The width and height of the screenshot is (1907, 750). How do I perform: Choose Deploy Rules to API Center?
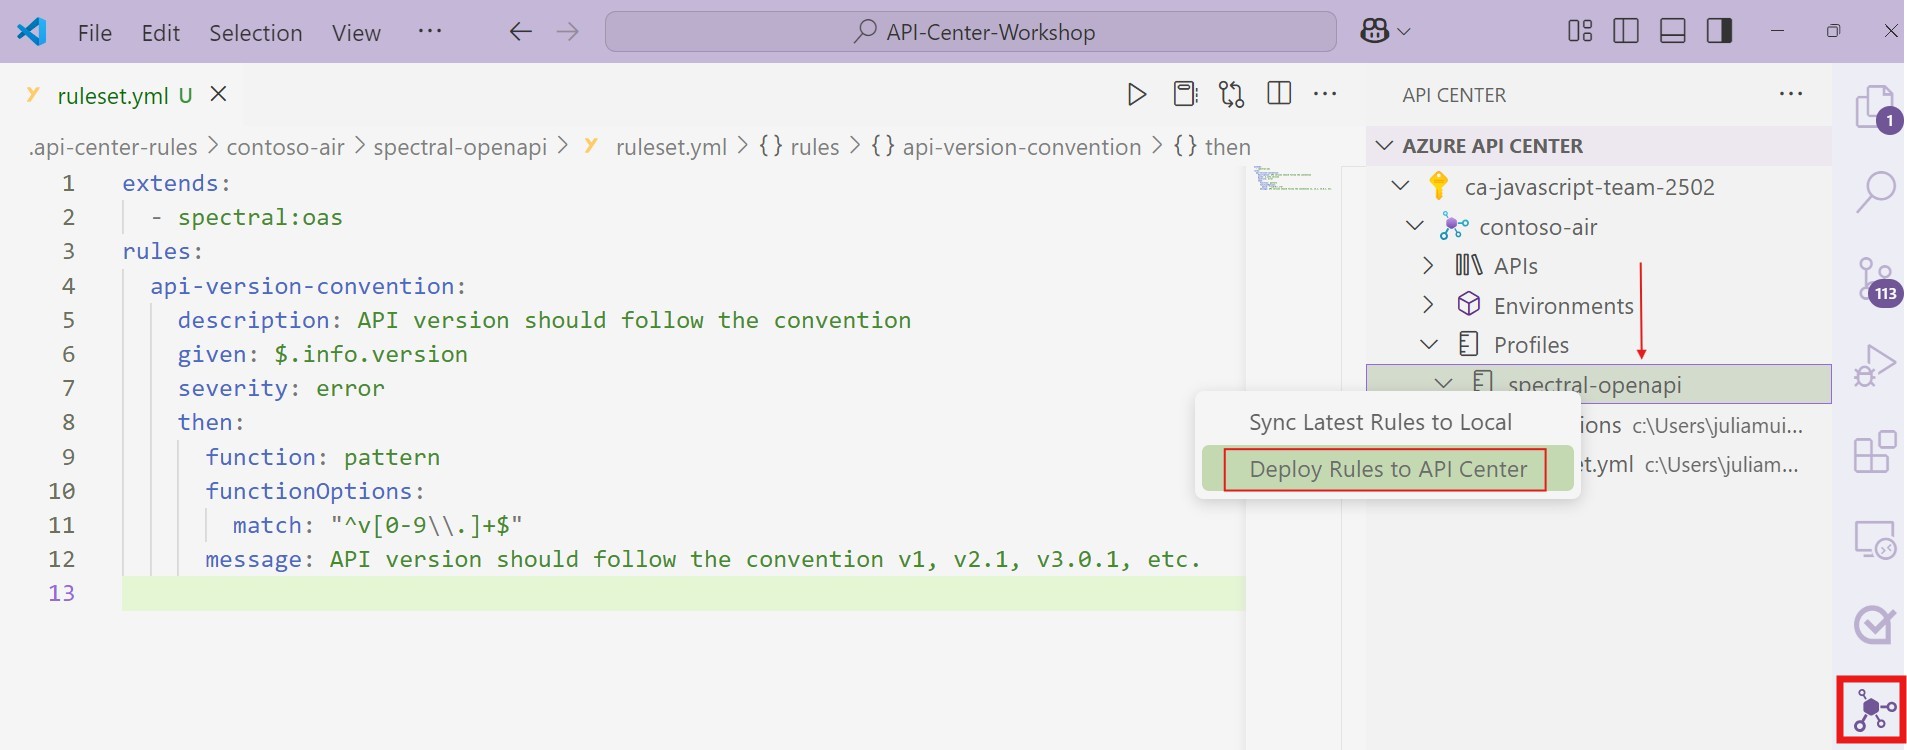pos(1388,469)
